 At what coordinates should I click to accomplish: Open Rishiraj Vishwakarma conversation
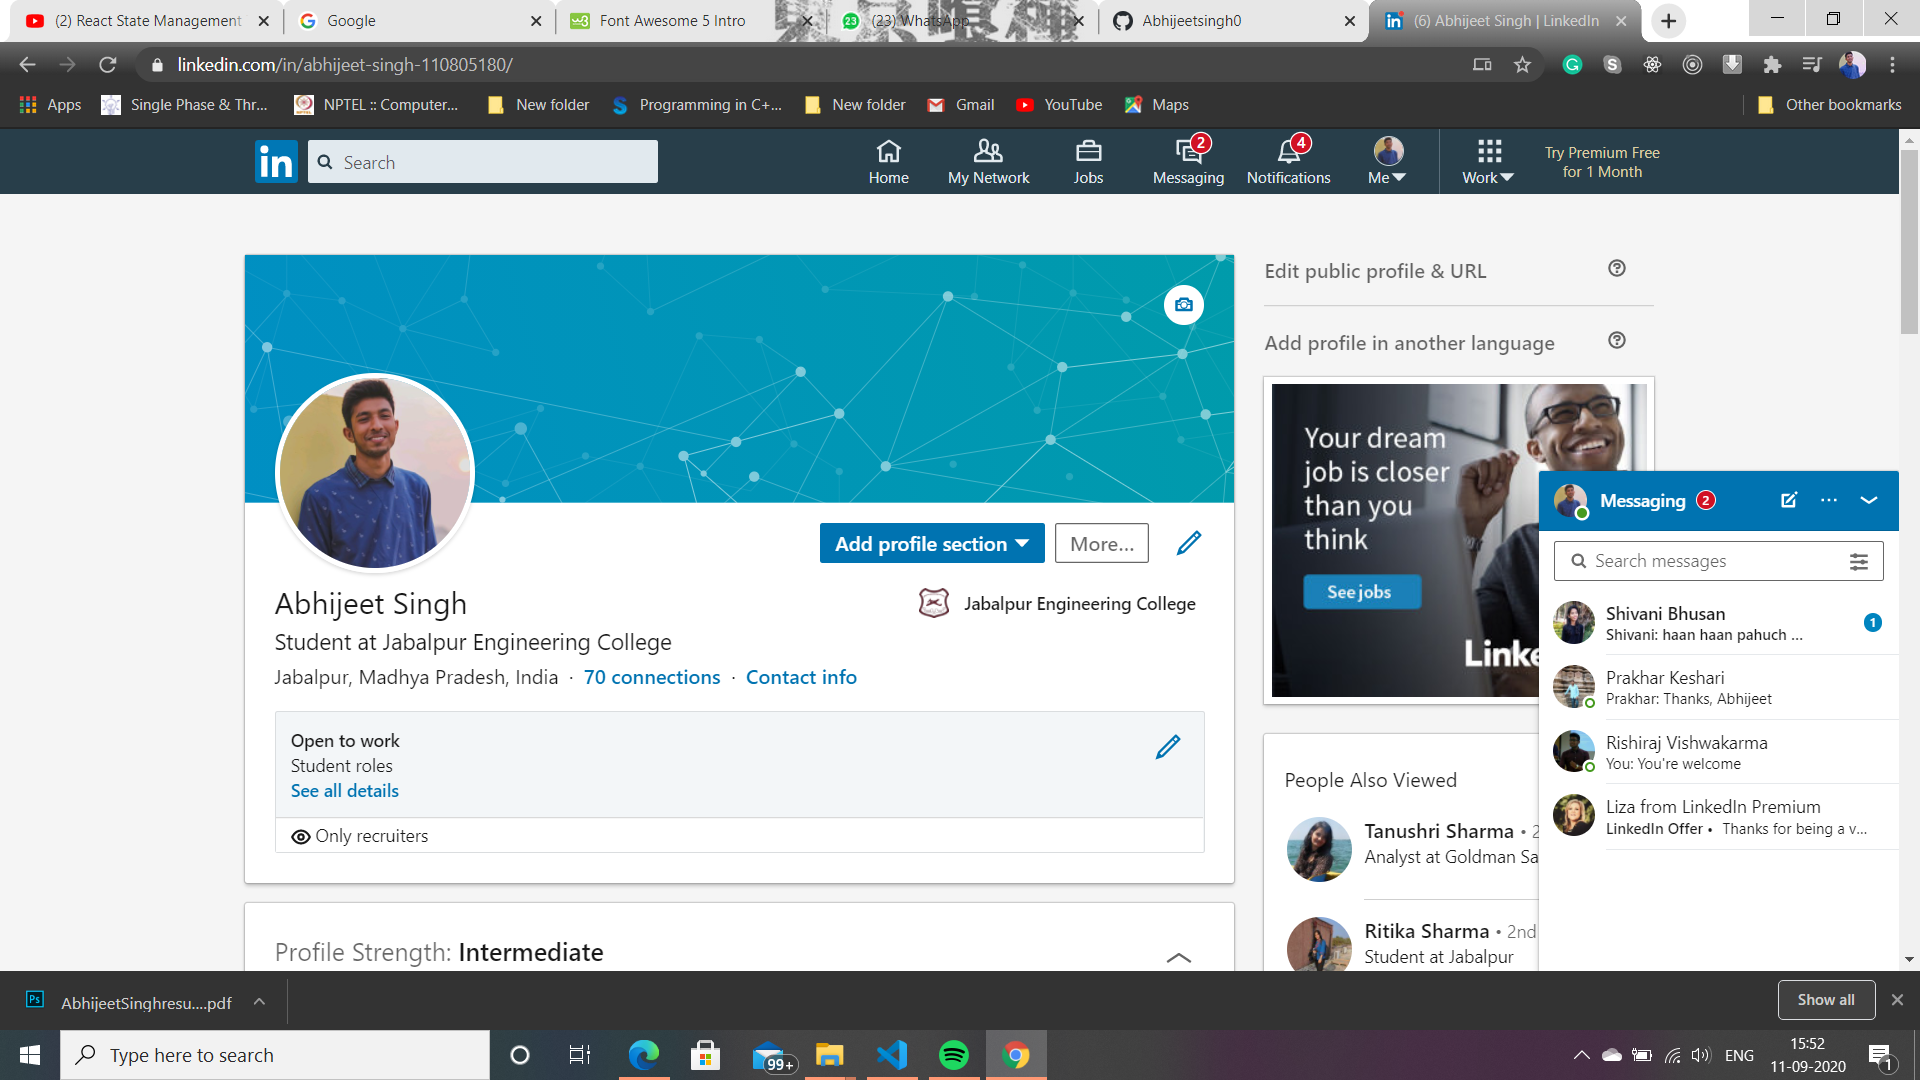point(1719,752)
